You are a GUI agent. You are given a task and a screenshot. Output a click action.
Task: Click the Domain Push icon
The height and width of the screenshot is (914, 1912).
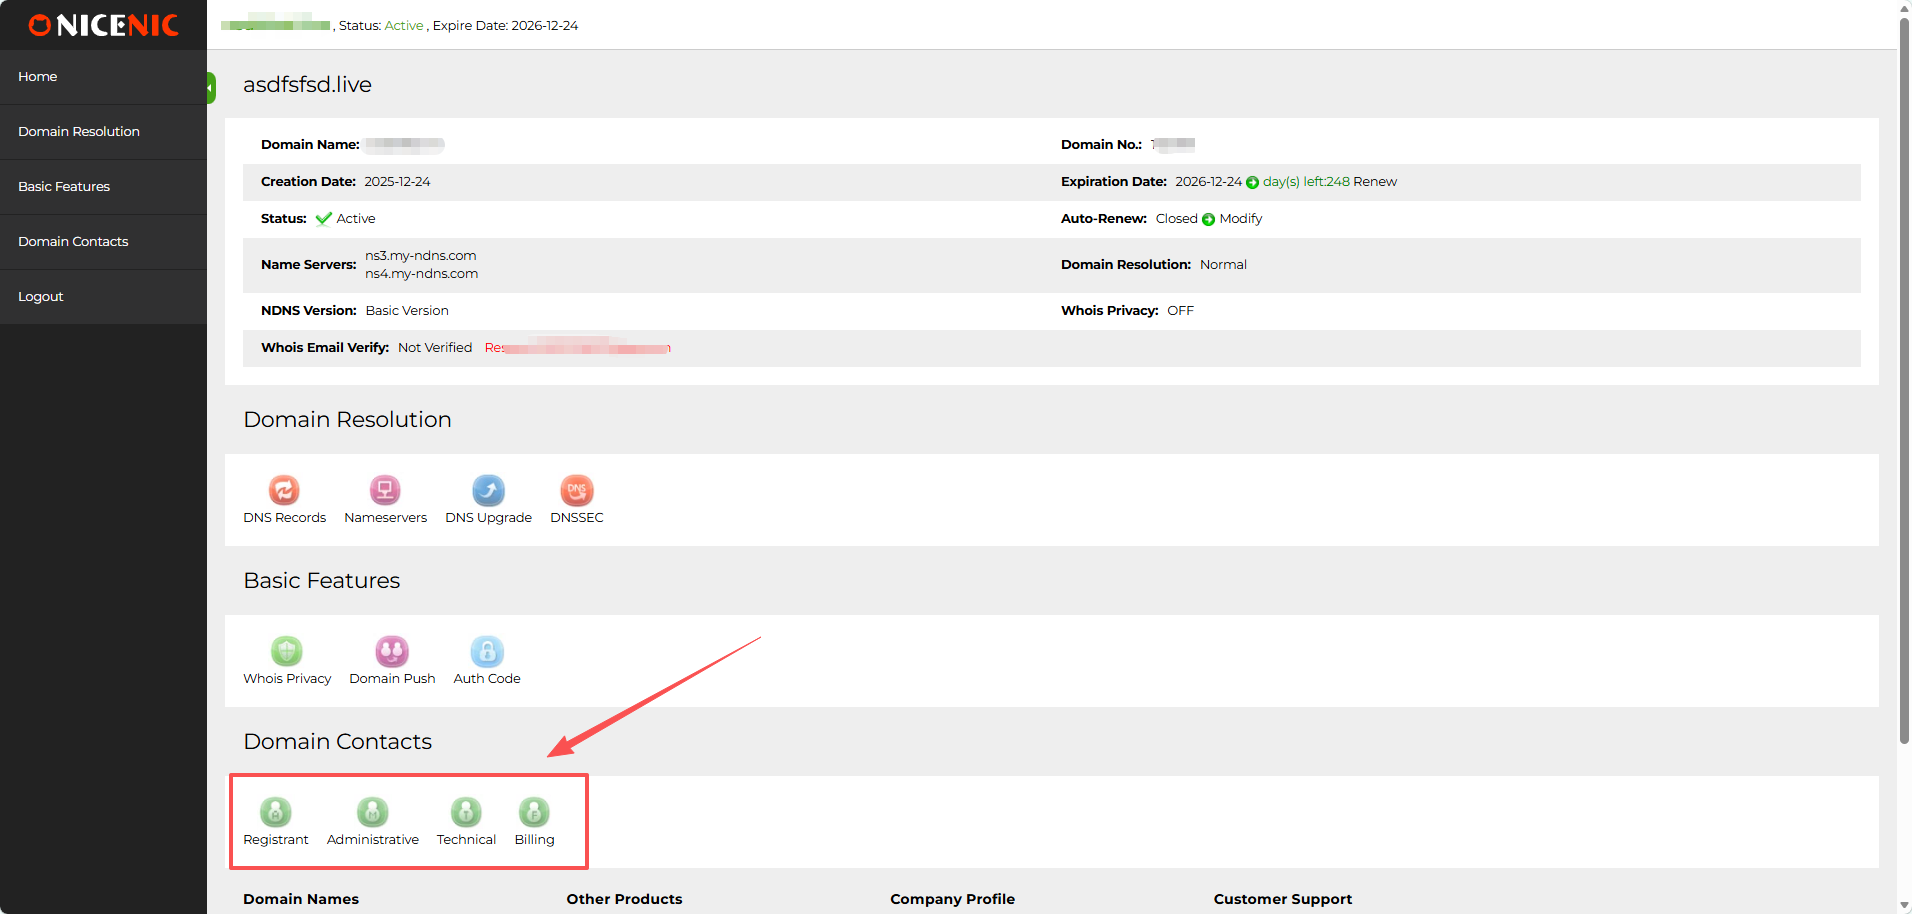392,652
